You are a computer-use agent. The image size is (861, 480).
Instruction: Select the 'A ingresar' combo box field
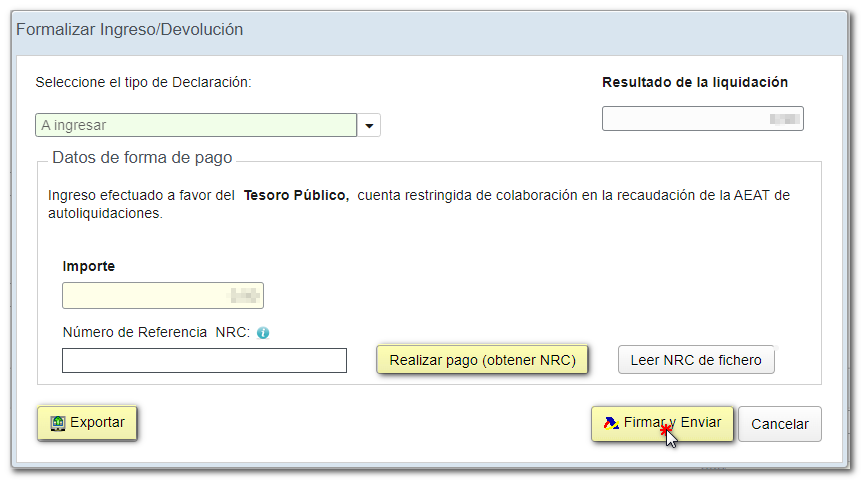(196, 125)
